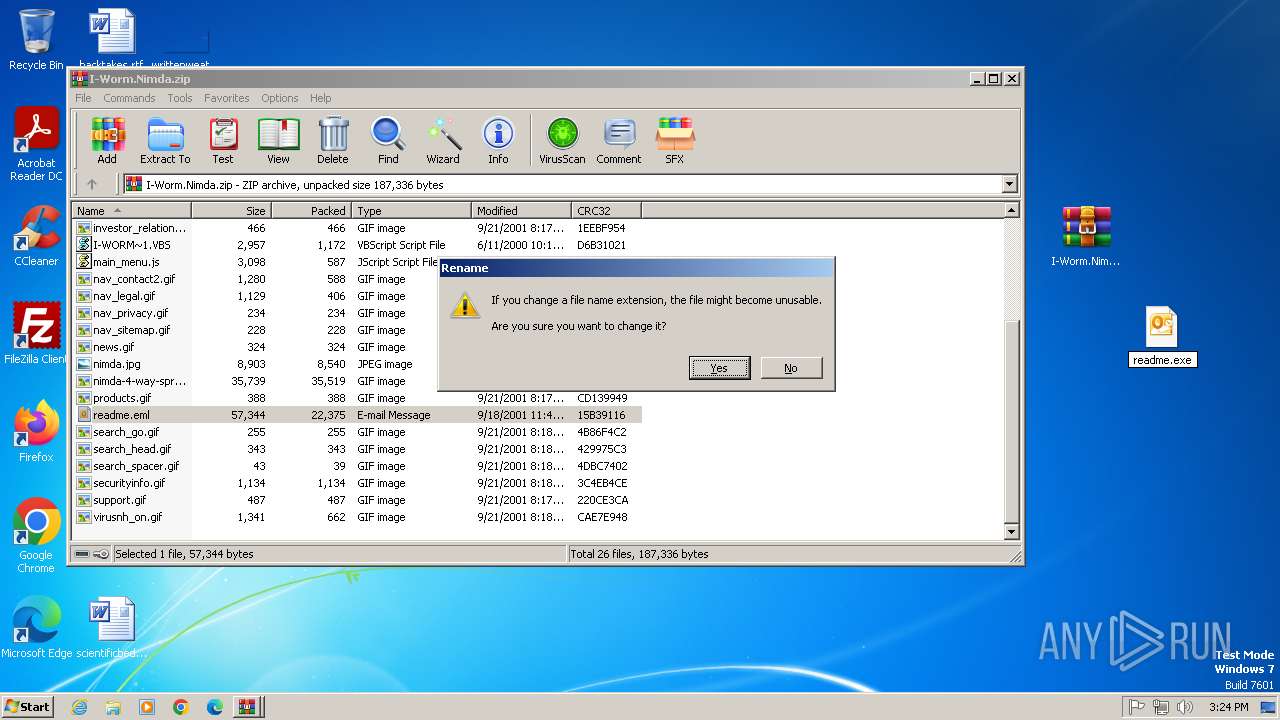
Task: Select the support.gif file row
Action: click(357, 500)
